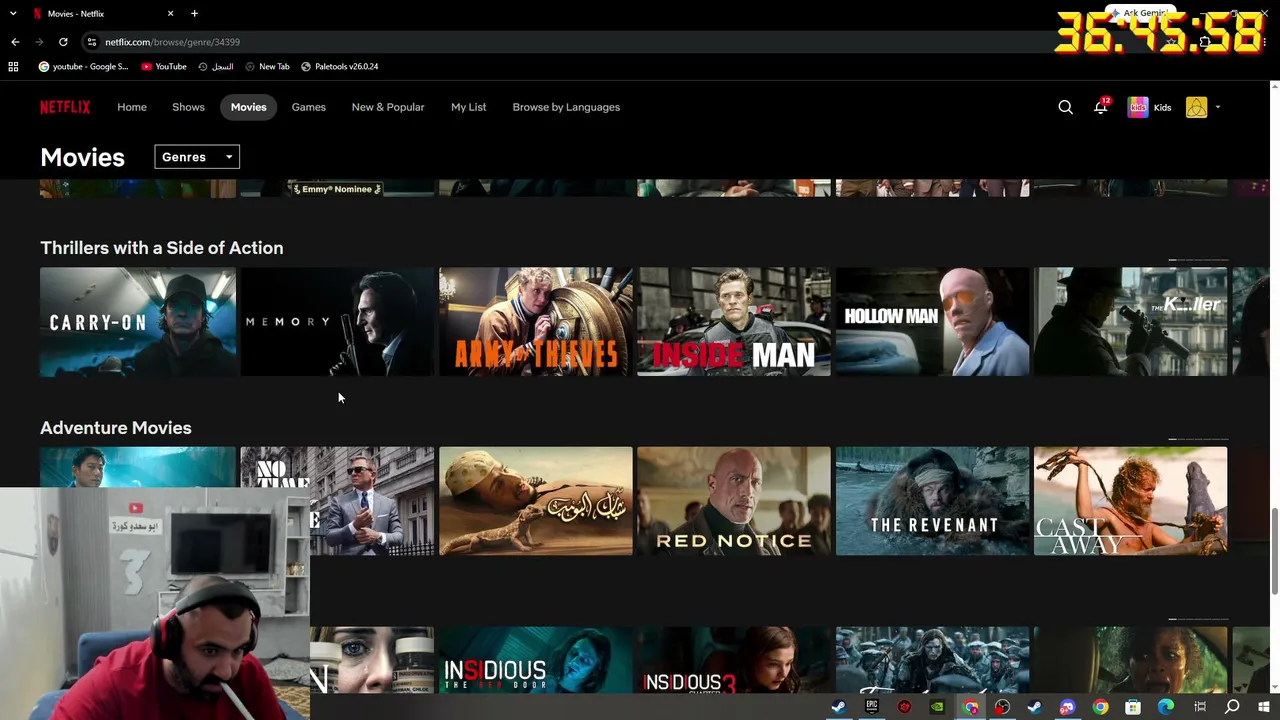Open the Inside Man thumbnail

[x=734, y=322]
